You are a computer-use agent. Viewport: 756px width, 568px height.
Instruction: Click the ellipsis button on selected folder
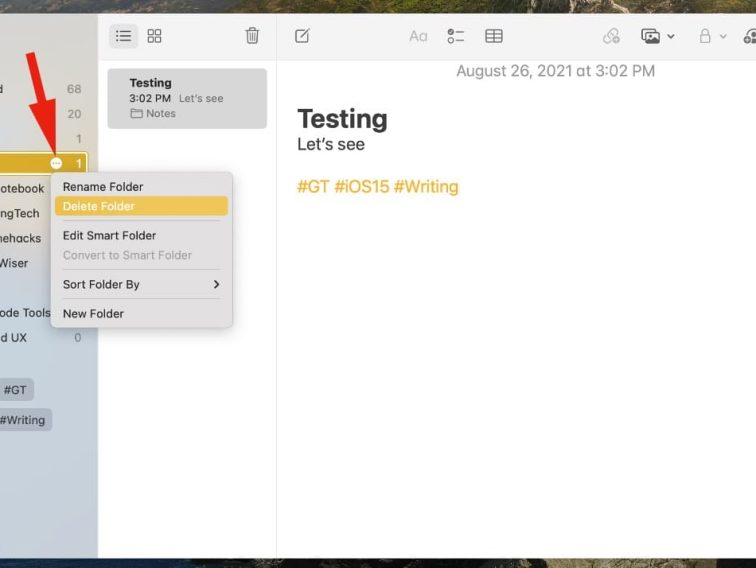point(56,163)
